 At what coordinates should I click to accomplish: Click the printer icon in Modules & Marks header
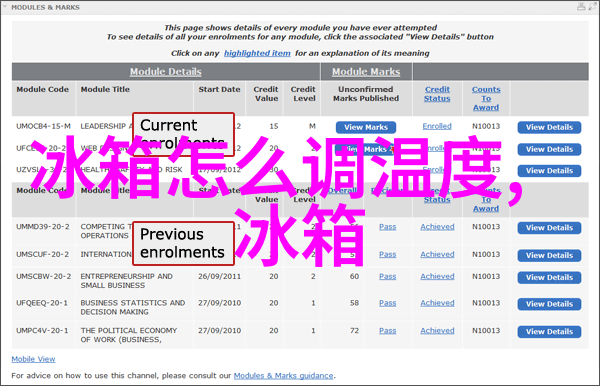[581, 7]
